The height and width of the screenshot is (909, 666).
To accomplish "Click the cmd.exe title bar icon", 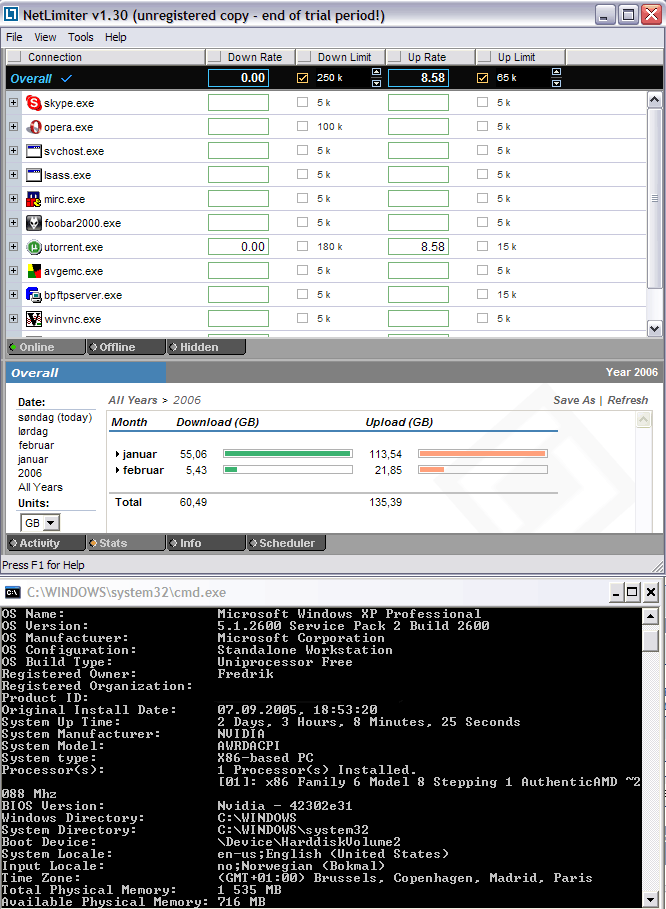I will pos(12,592).
